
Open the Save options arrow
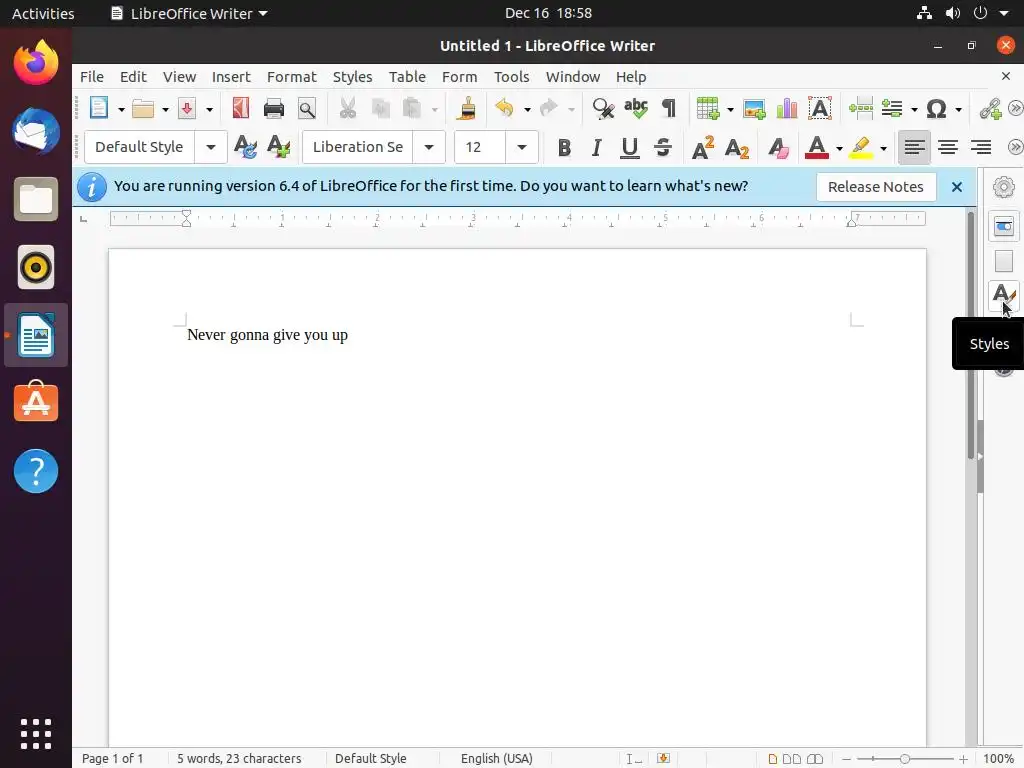click(209, 109)
